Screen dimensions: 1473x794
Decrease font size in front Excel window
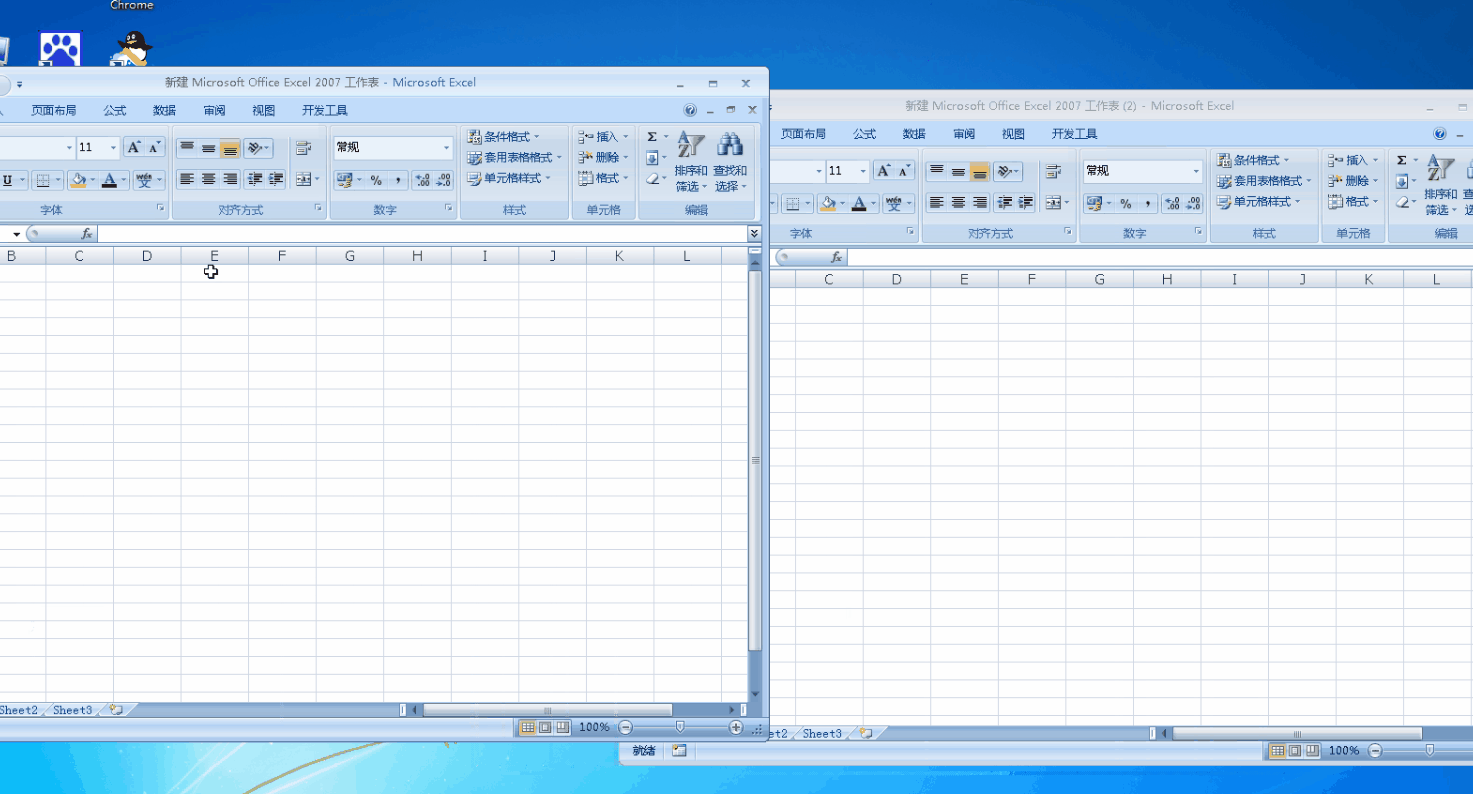pyautogui.click(x=155, y=148)
